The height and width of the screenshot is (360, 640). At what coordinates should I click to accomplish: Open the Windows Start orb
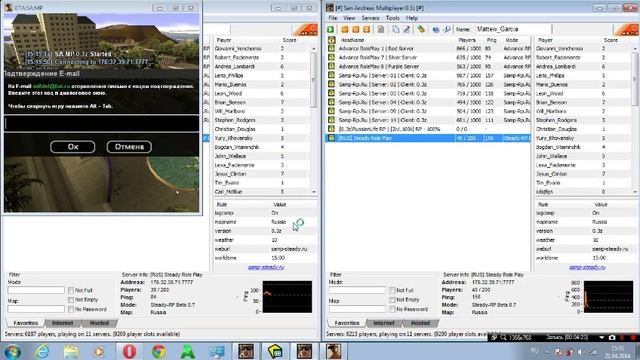(13, 351)
